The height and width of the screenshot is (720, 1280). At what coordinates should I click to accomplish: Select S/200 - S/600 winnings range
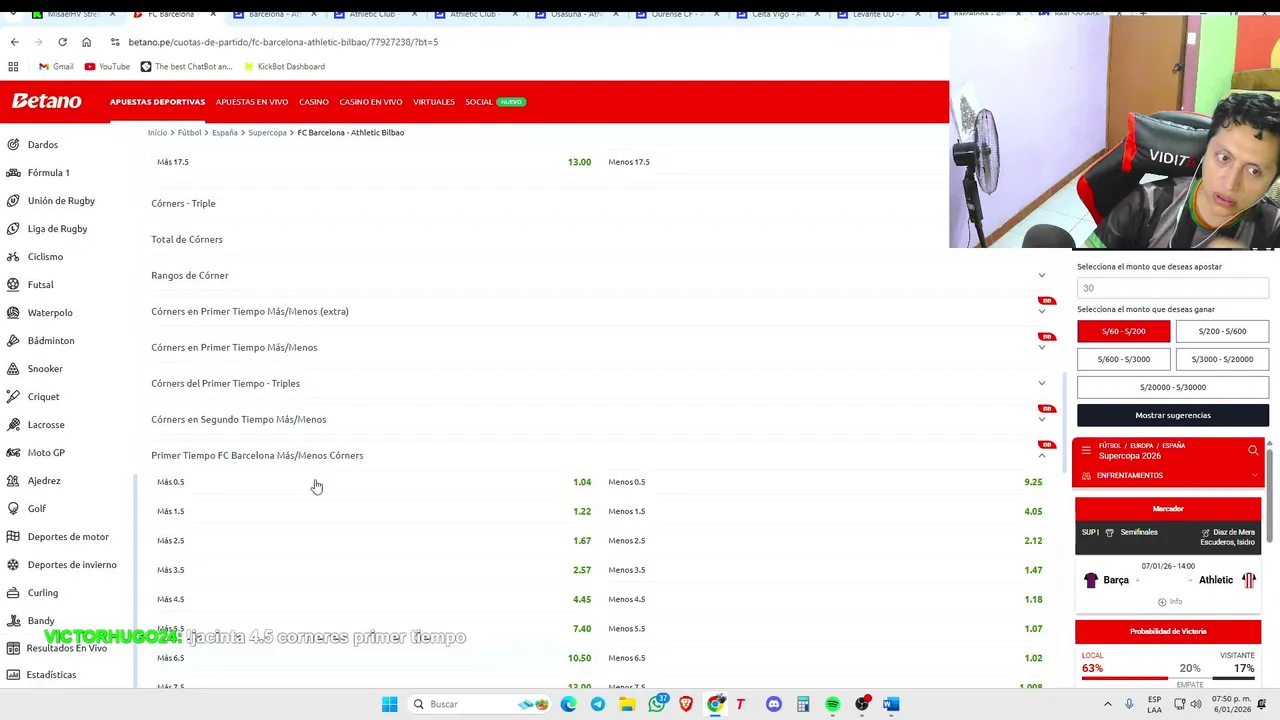pos(1222,331)
